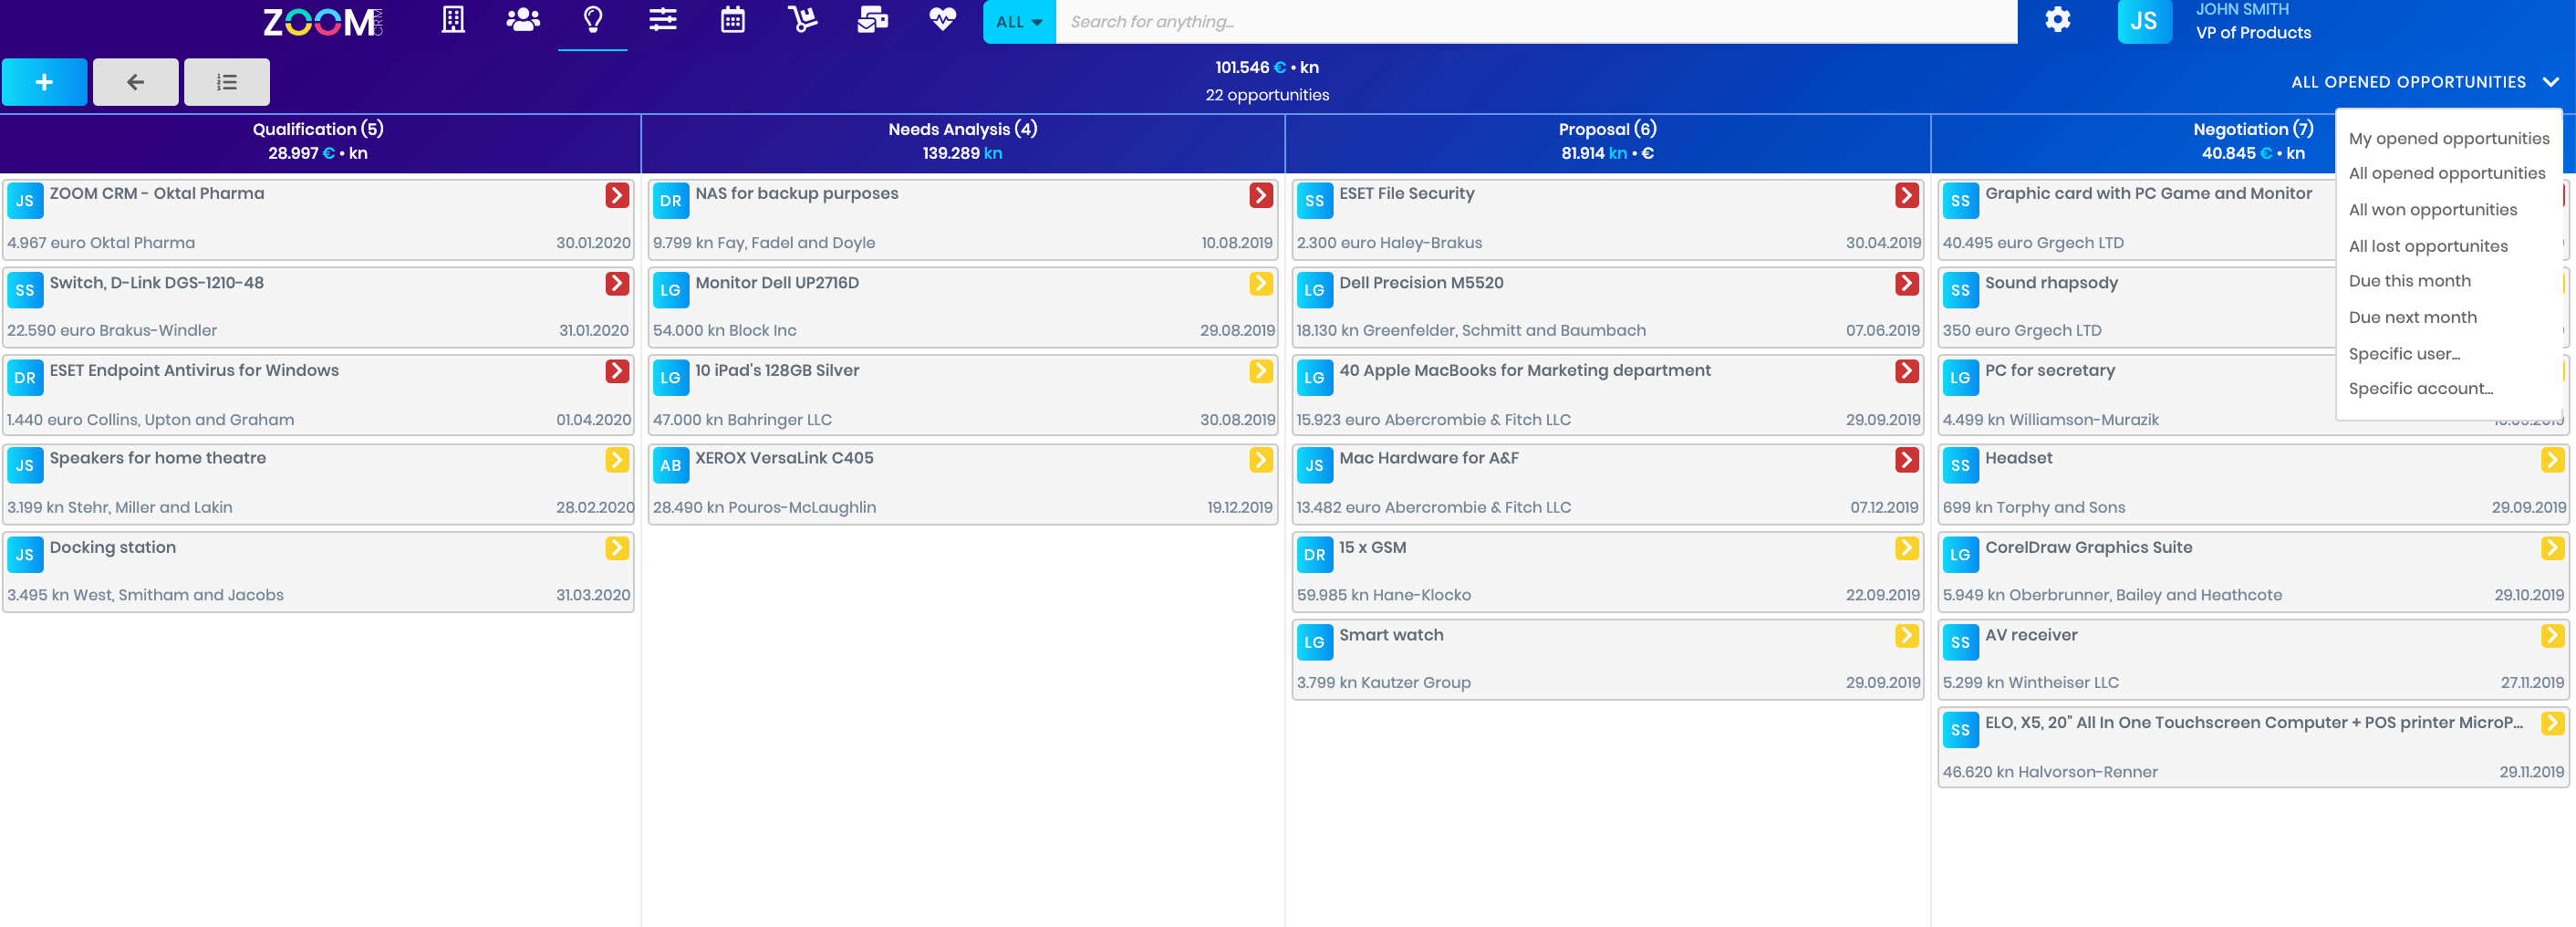Viewport: 2576px width, 927px height.
Task: Select the shopping cart sales icon
Action: click(801, 20)
